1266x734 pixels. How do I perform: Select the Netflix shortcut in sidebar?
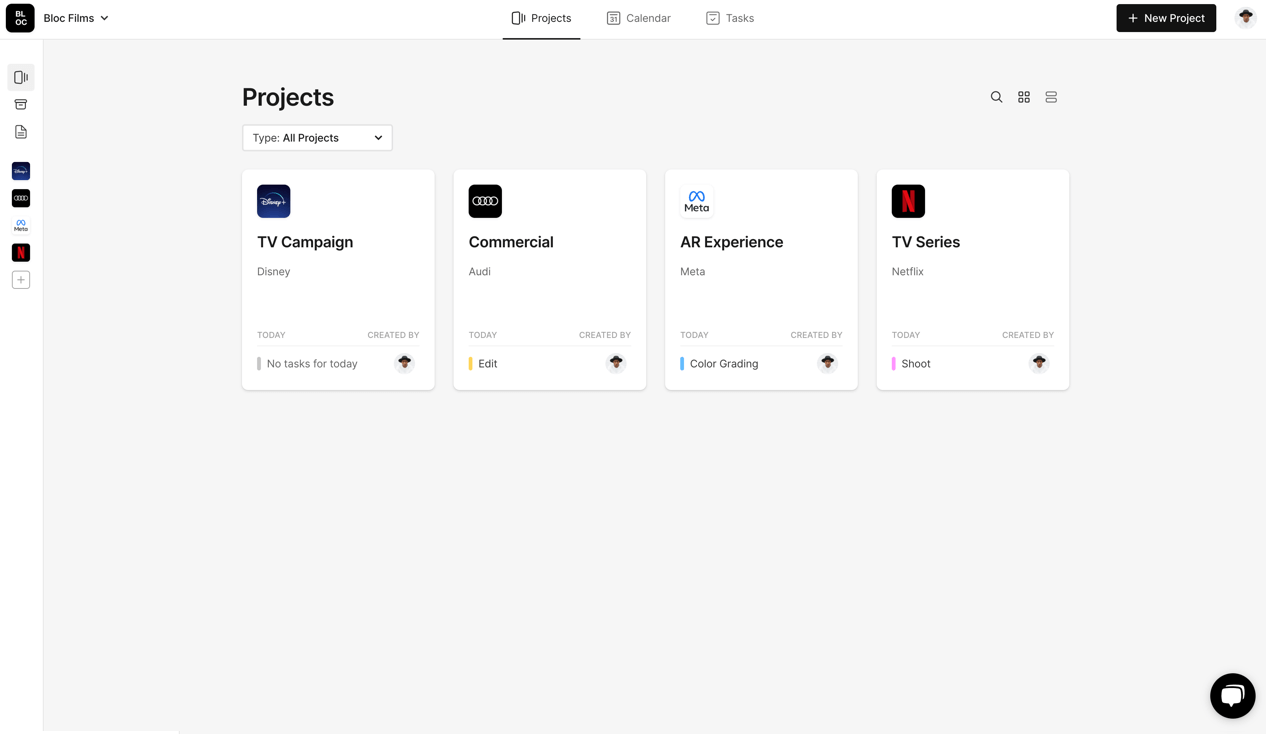point(21,253)
